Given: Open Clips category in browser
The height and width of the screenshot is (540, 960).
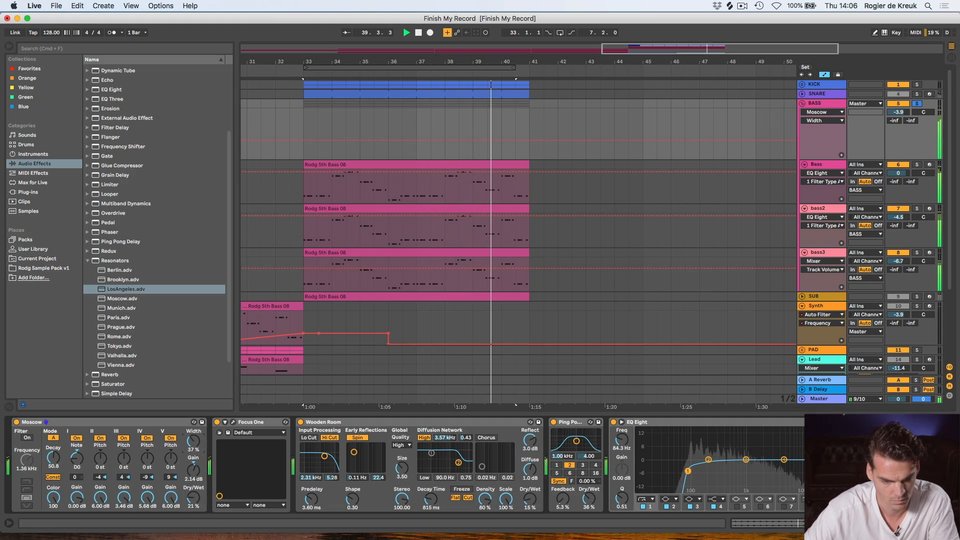Looking at the screenshot, I should click(24, 201).
